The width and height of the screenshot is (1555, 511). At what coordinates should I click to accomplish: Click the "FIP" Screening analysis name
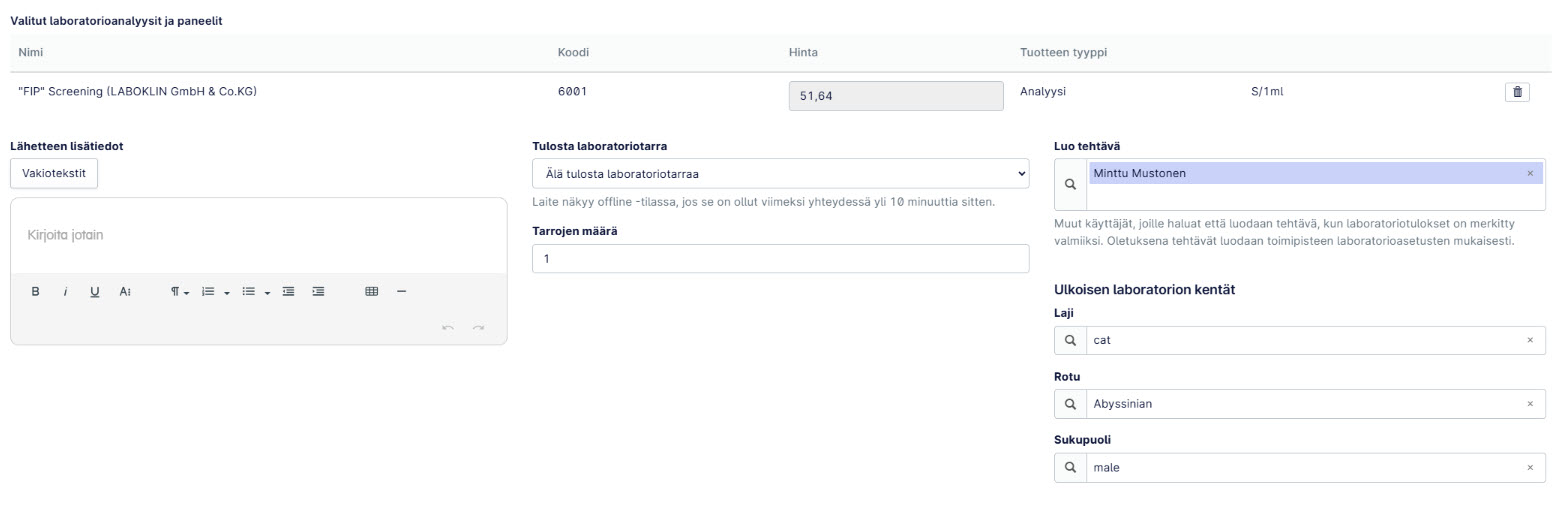click(x=137, y=92)
